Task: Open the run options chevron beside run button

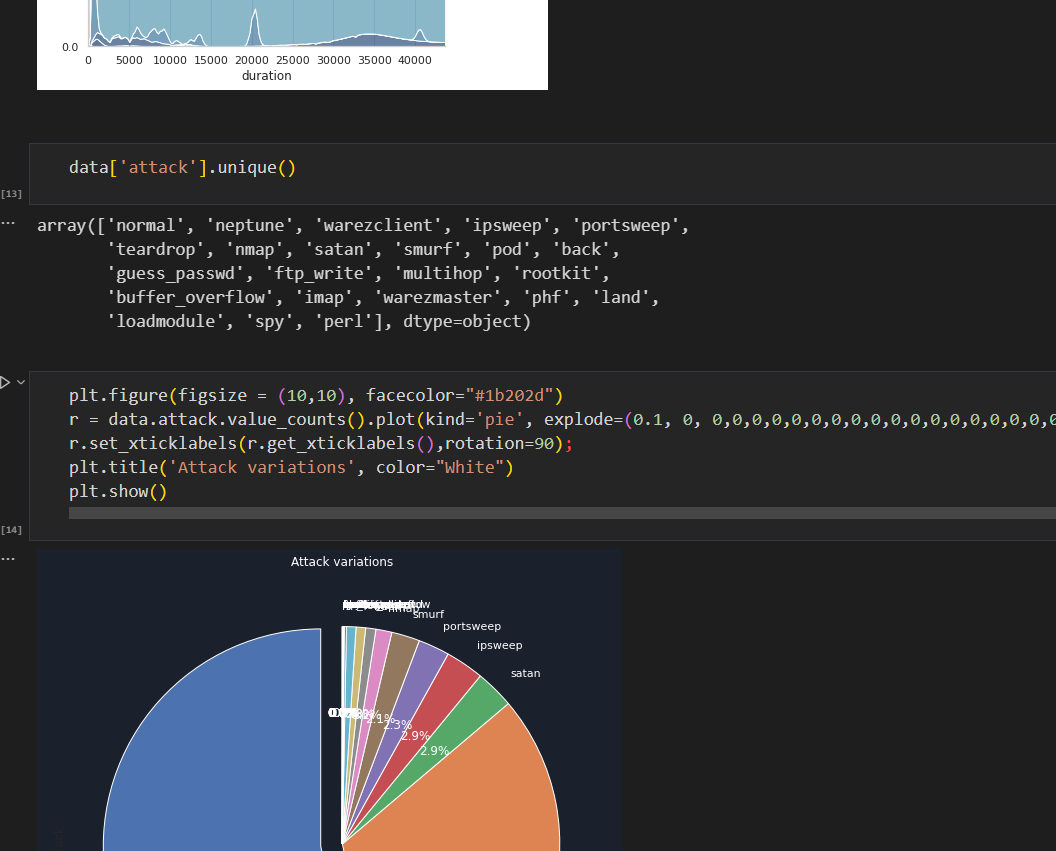Action: [x=21, y=382]
